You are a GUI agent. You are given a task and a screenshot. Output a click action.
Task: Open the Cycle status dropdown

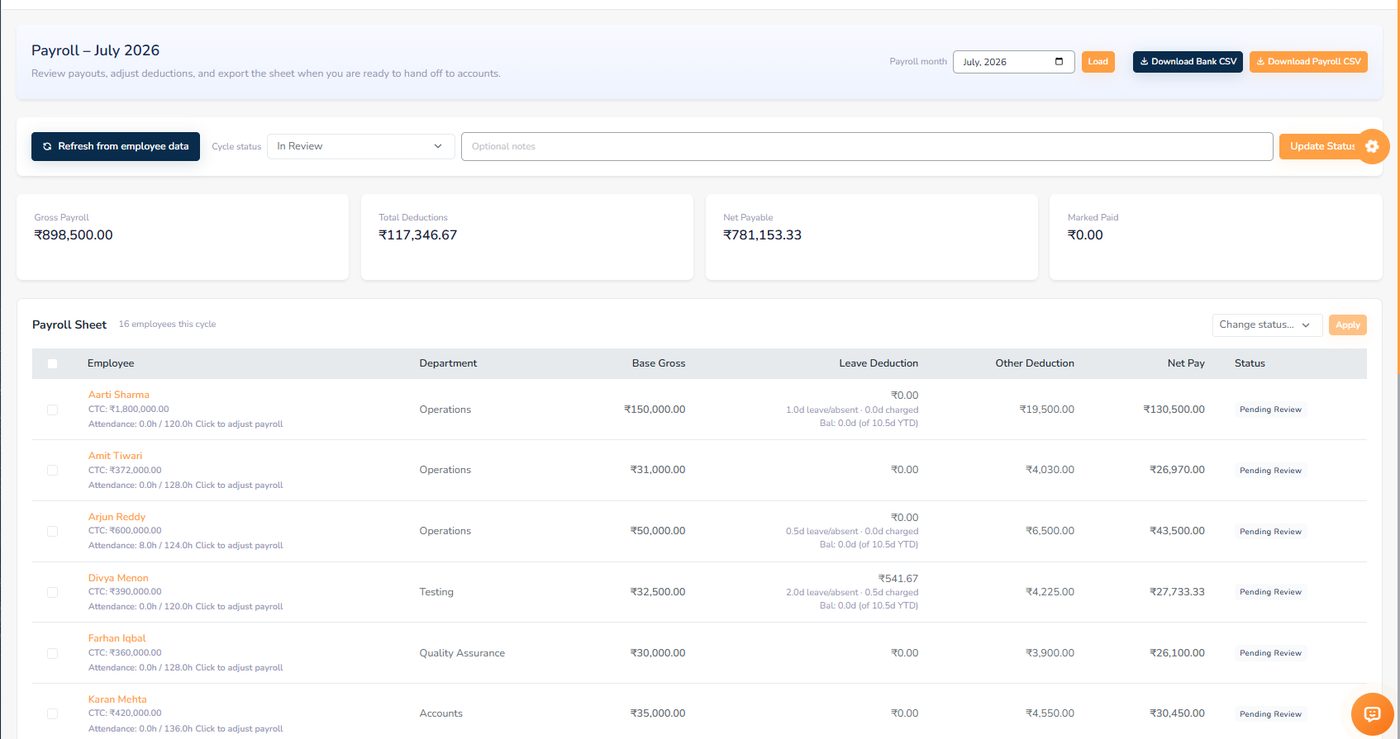coord(360,146)
